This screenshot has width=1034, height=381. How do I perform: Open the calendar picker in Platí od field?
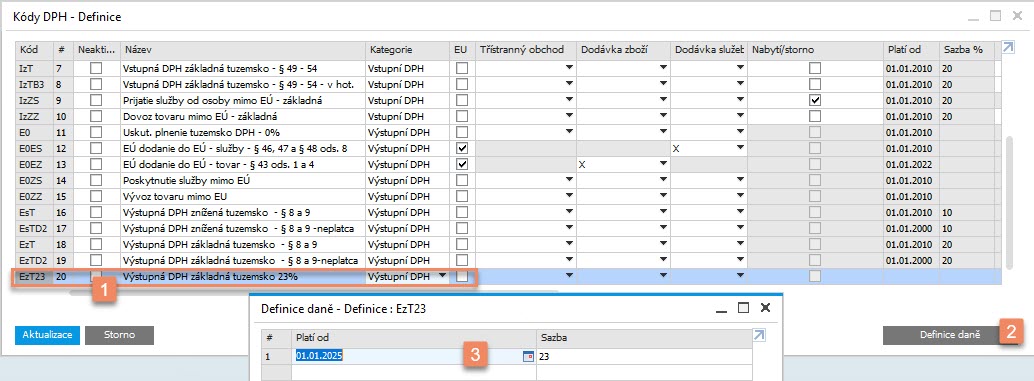pyautogui.click(x=527, y=357)
